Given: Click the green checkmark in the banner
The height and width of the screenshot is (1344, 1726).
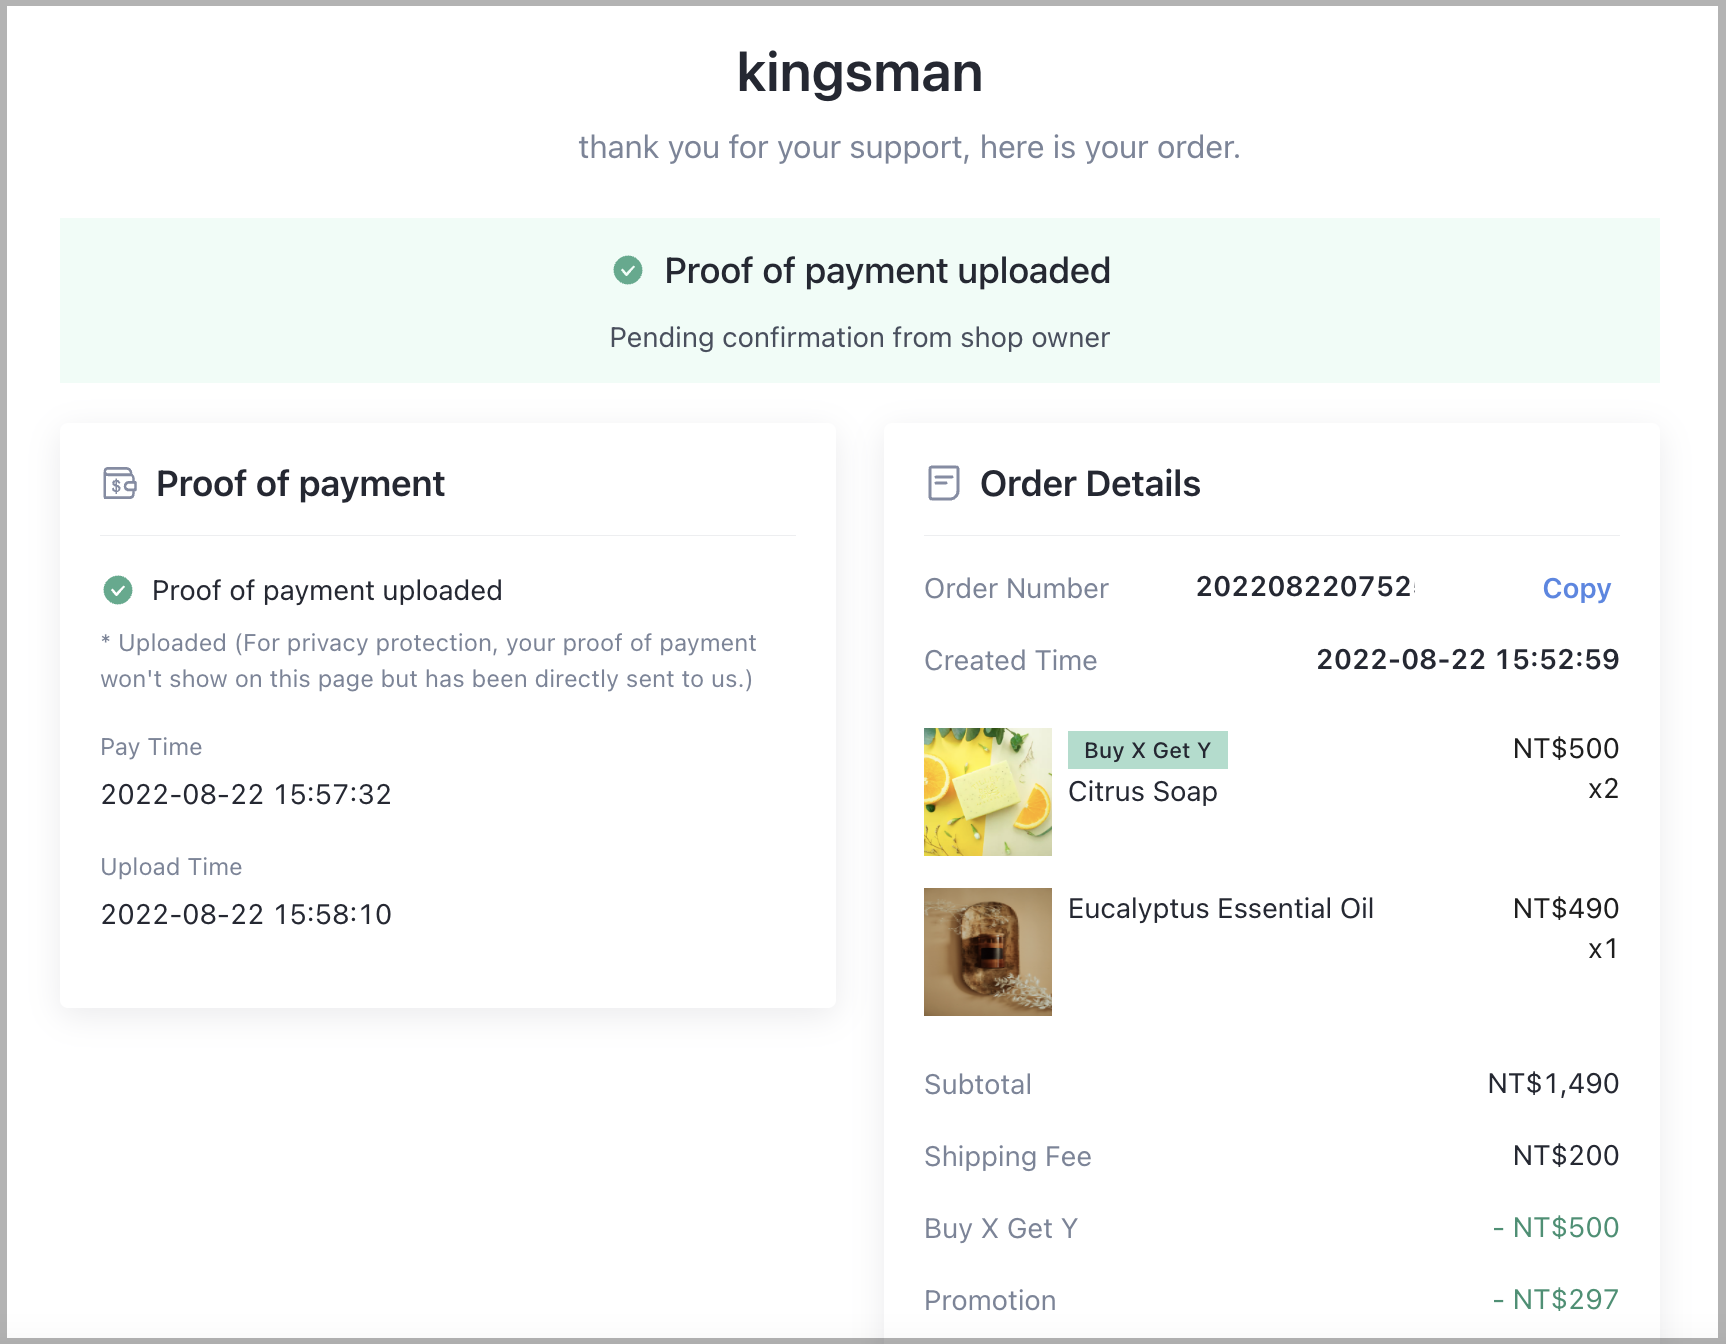Looking at the screenshot, I should tap(628, 270).
